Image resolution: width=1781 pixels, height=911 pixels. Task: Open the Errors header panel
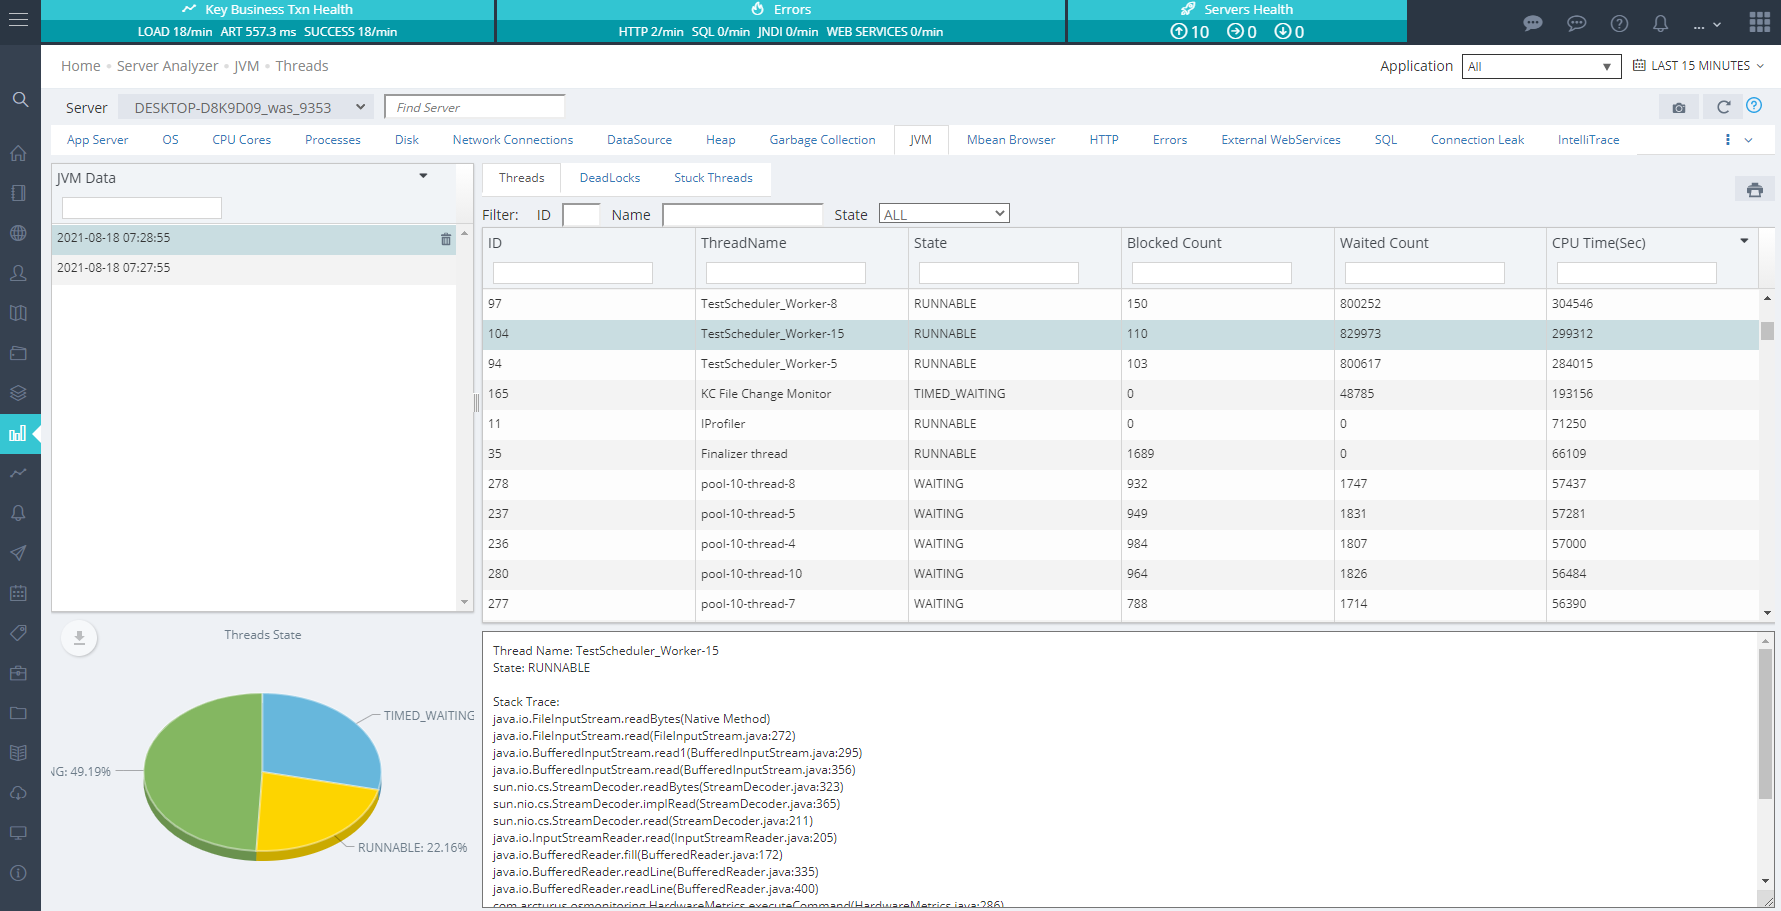pyautogui.click(x=781, y=21)
